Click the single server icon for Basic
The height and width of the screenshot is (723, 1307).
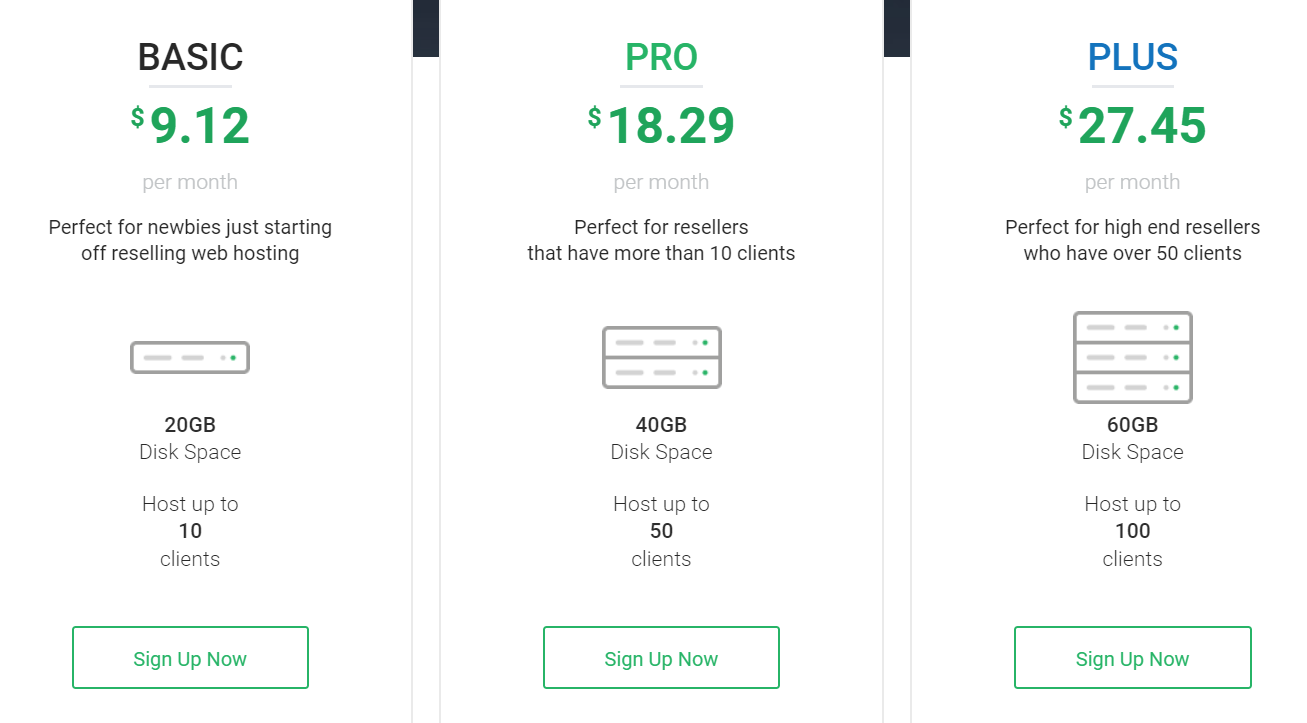point(190,357)
